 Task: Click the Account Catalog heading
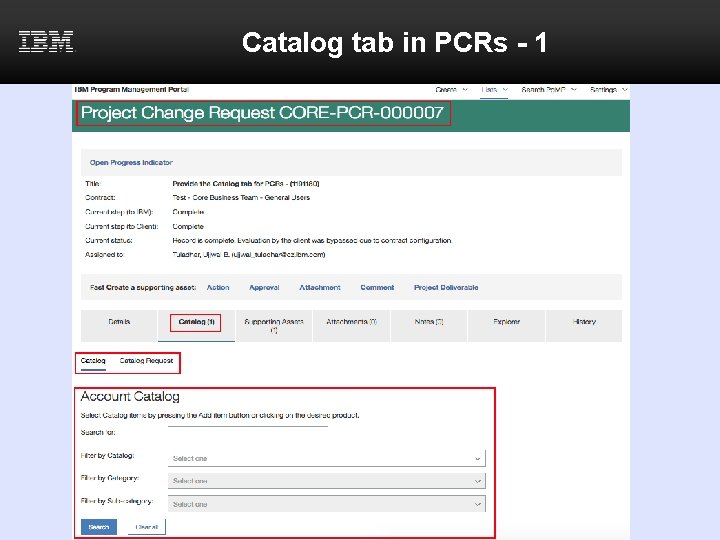click(x=130, y=397)
